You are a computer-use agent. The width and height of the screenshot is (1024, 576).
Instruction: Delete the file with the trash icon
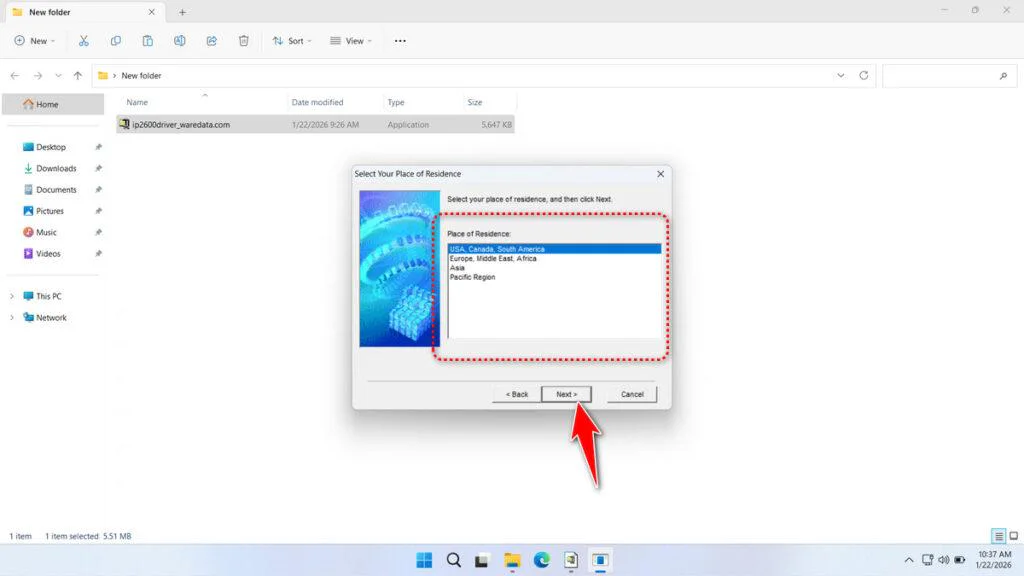242,41
